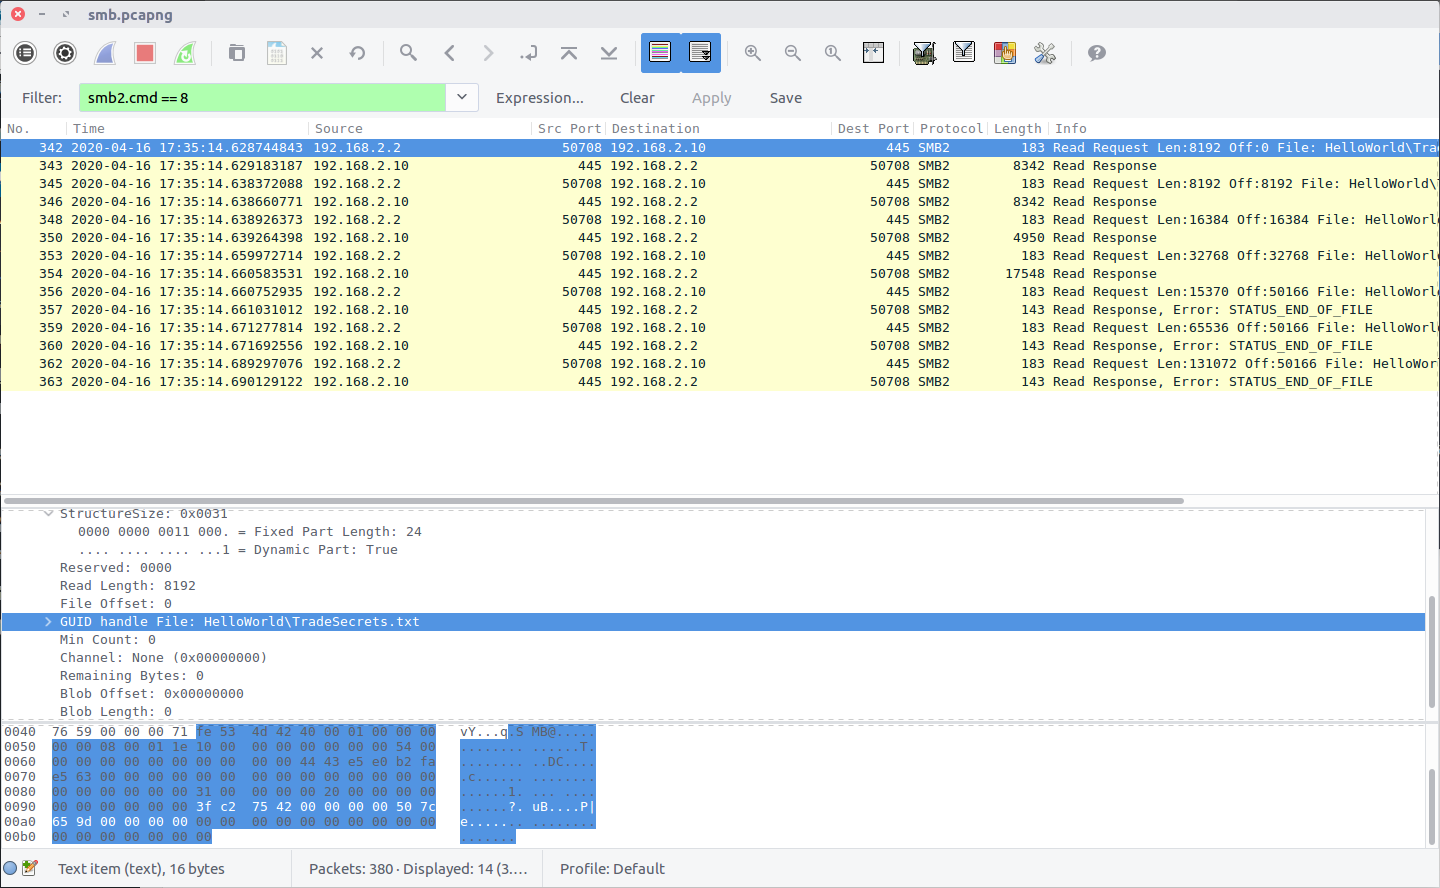
Task: Click the packet list horizontal scrollbar
Action: coord(594,500)
